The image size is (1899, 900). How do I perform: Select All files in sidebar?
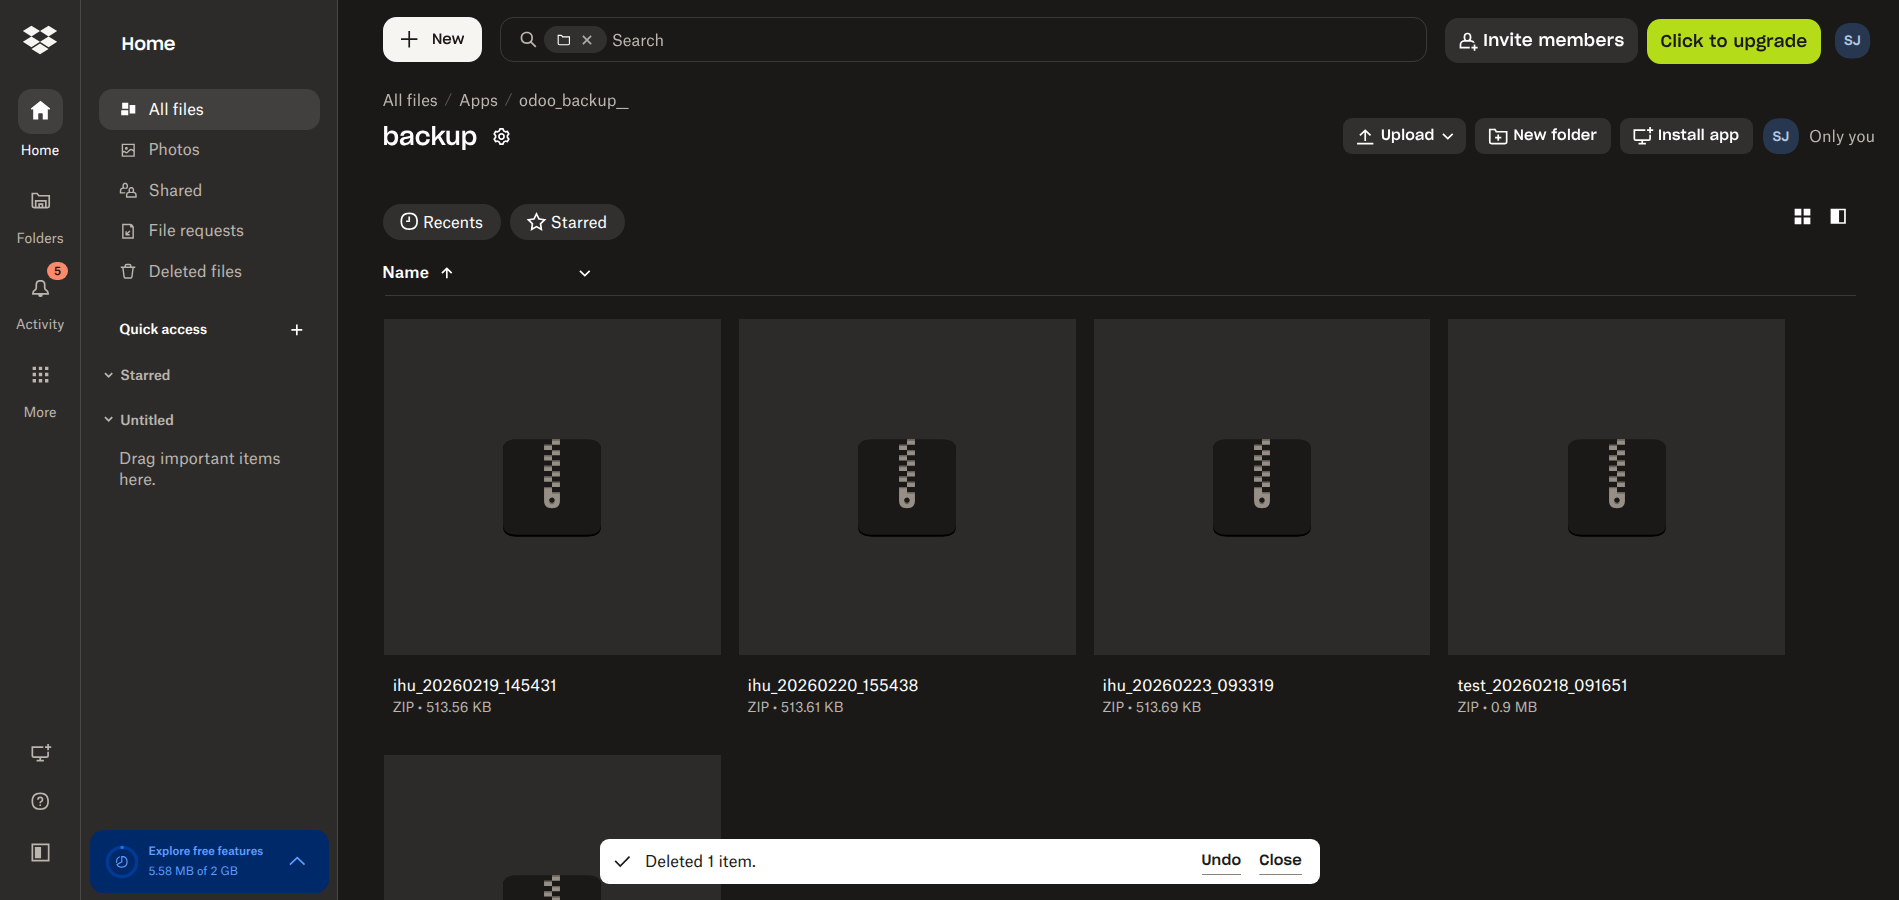pyautogui.click(x=209, y=109)
